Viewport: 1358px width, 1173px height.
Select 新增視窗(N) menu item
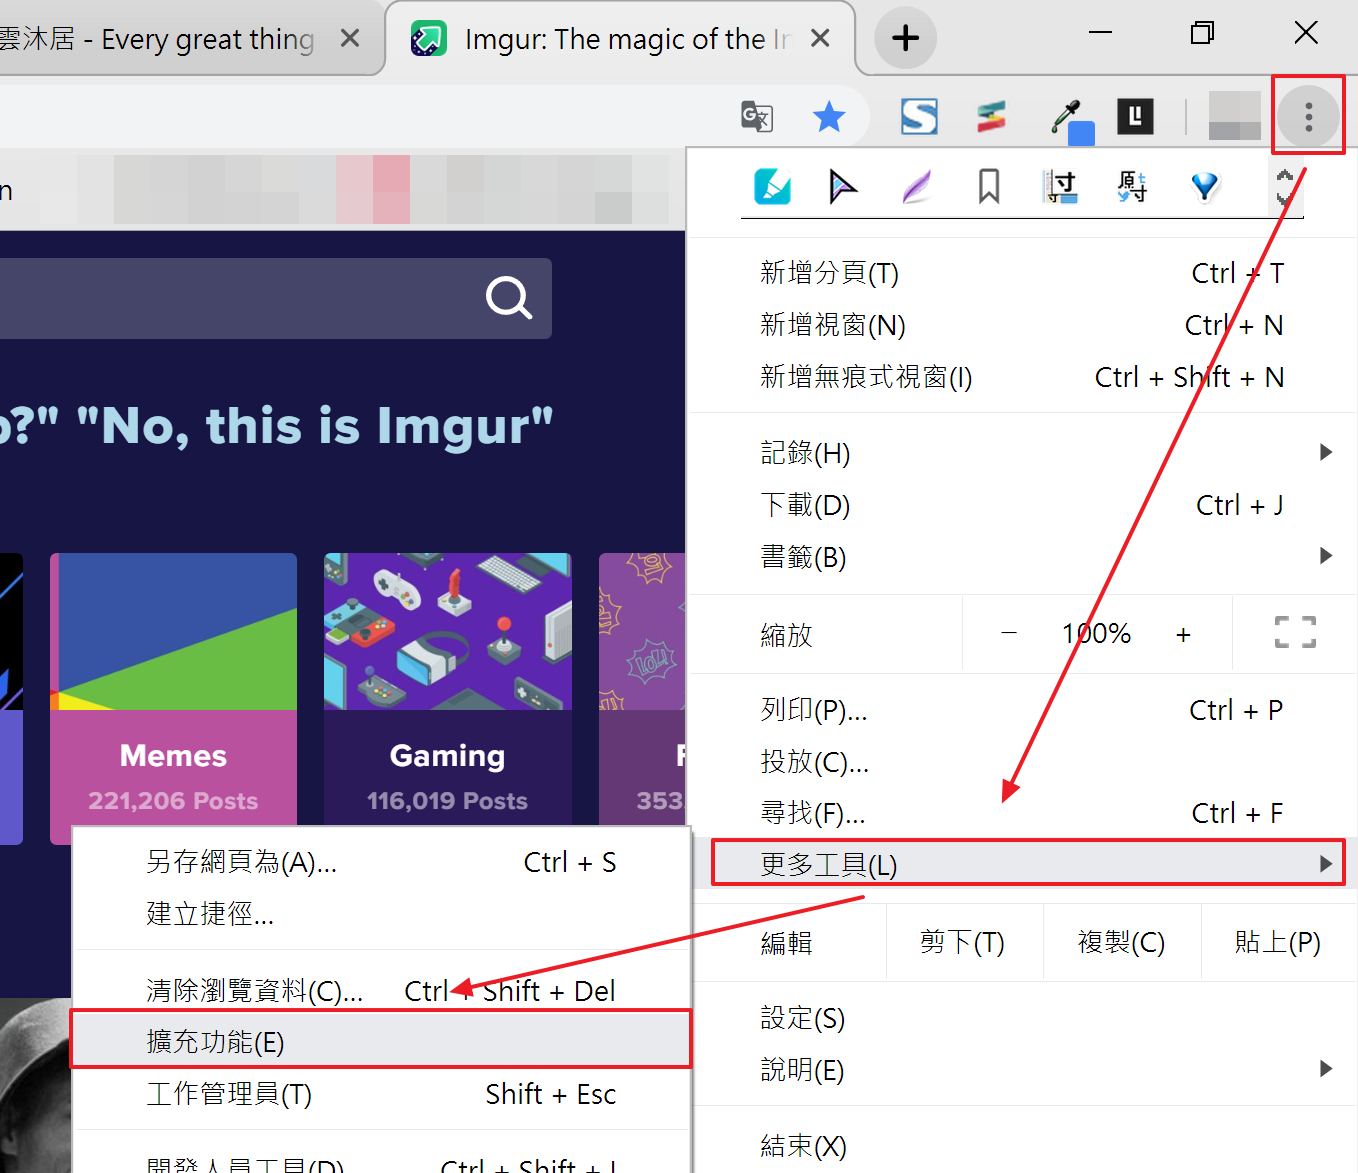click(x=1022, y=325)
